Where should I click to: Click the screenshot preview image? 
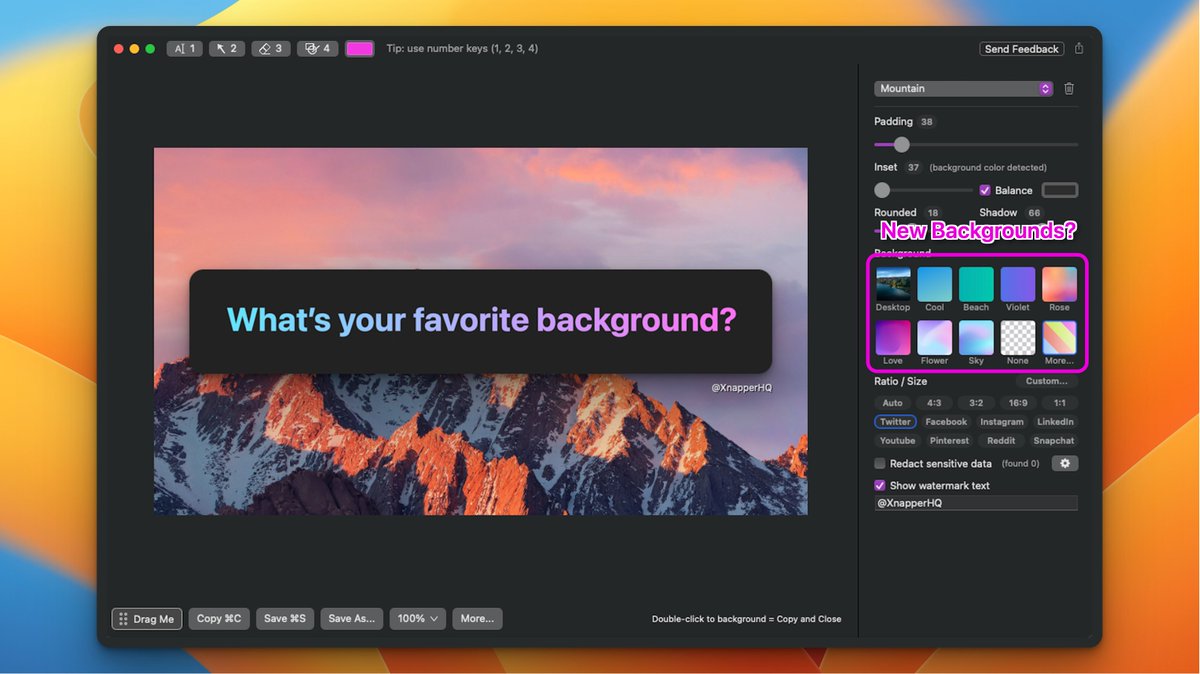click(x=481, y=332)
